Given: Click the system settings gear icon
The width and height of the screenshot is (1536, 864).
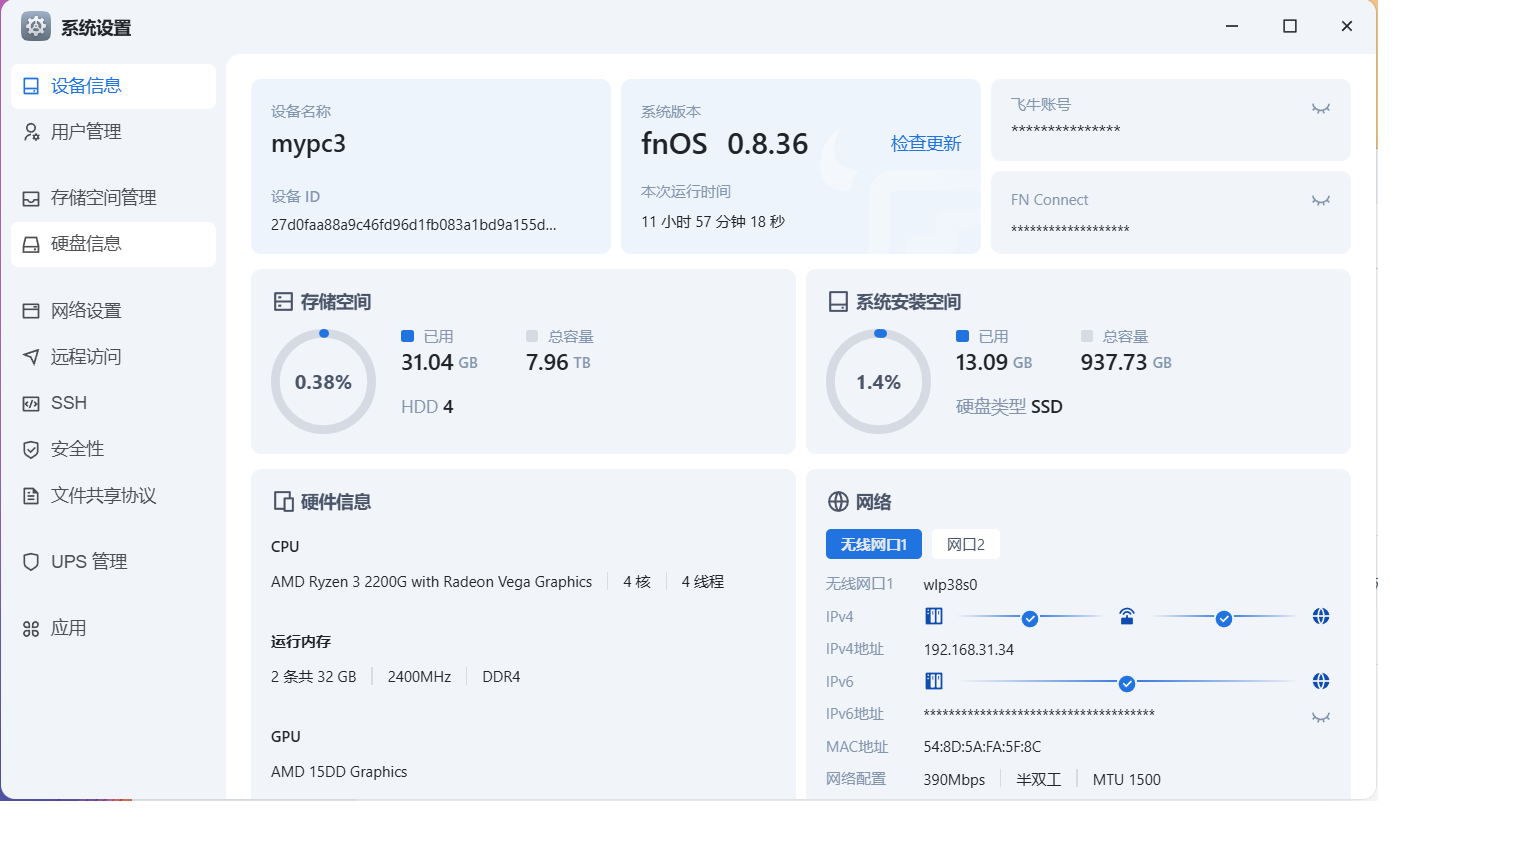Looking at the screenshot, I should [x=36, y=27].
